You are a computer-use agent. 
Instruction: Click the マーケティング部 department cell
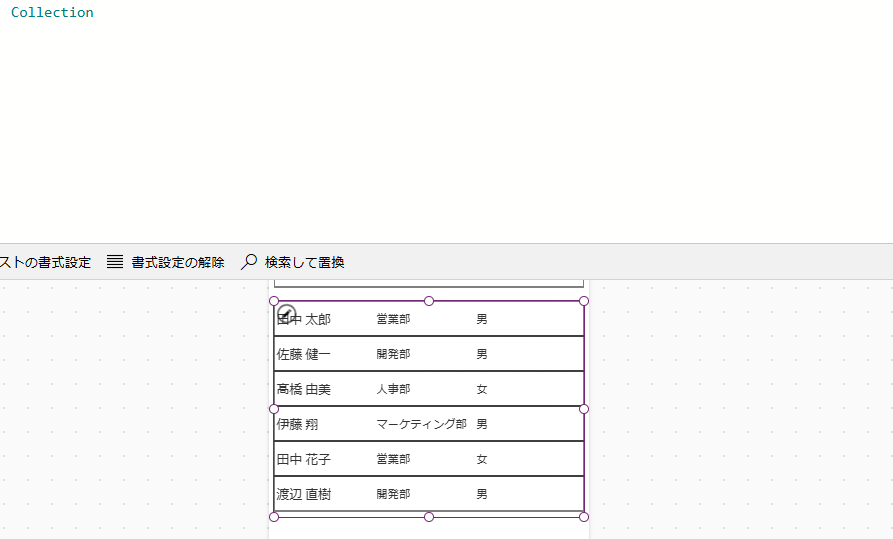(x=421, y=424)
